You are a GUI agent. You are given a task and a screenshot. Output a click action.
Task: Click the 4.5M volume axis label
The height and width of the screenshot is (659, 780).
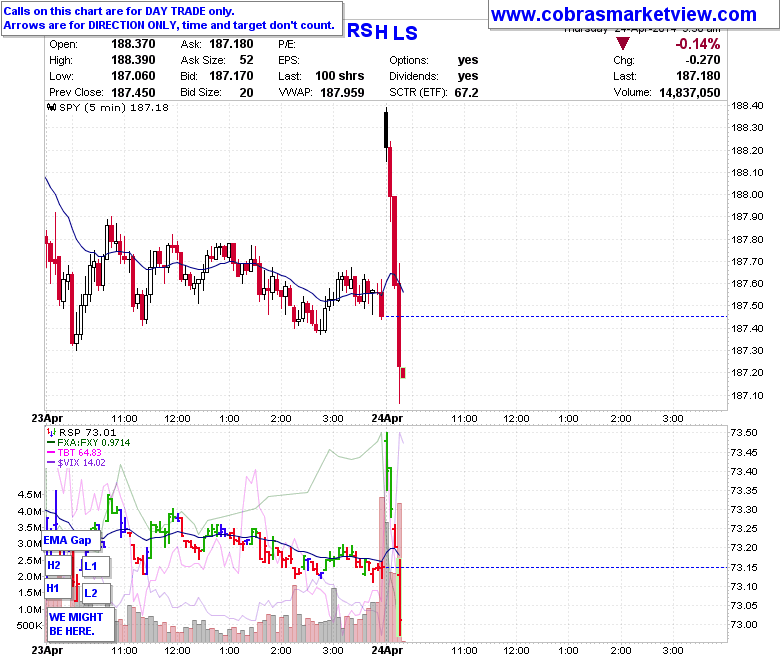click(x=30, y=494)
